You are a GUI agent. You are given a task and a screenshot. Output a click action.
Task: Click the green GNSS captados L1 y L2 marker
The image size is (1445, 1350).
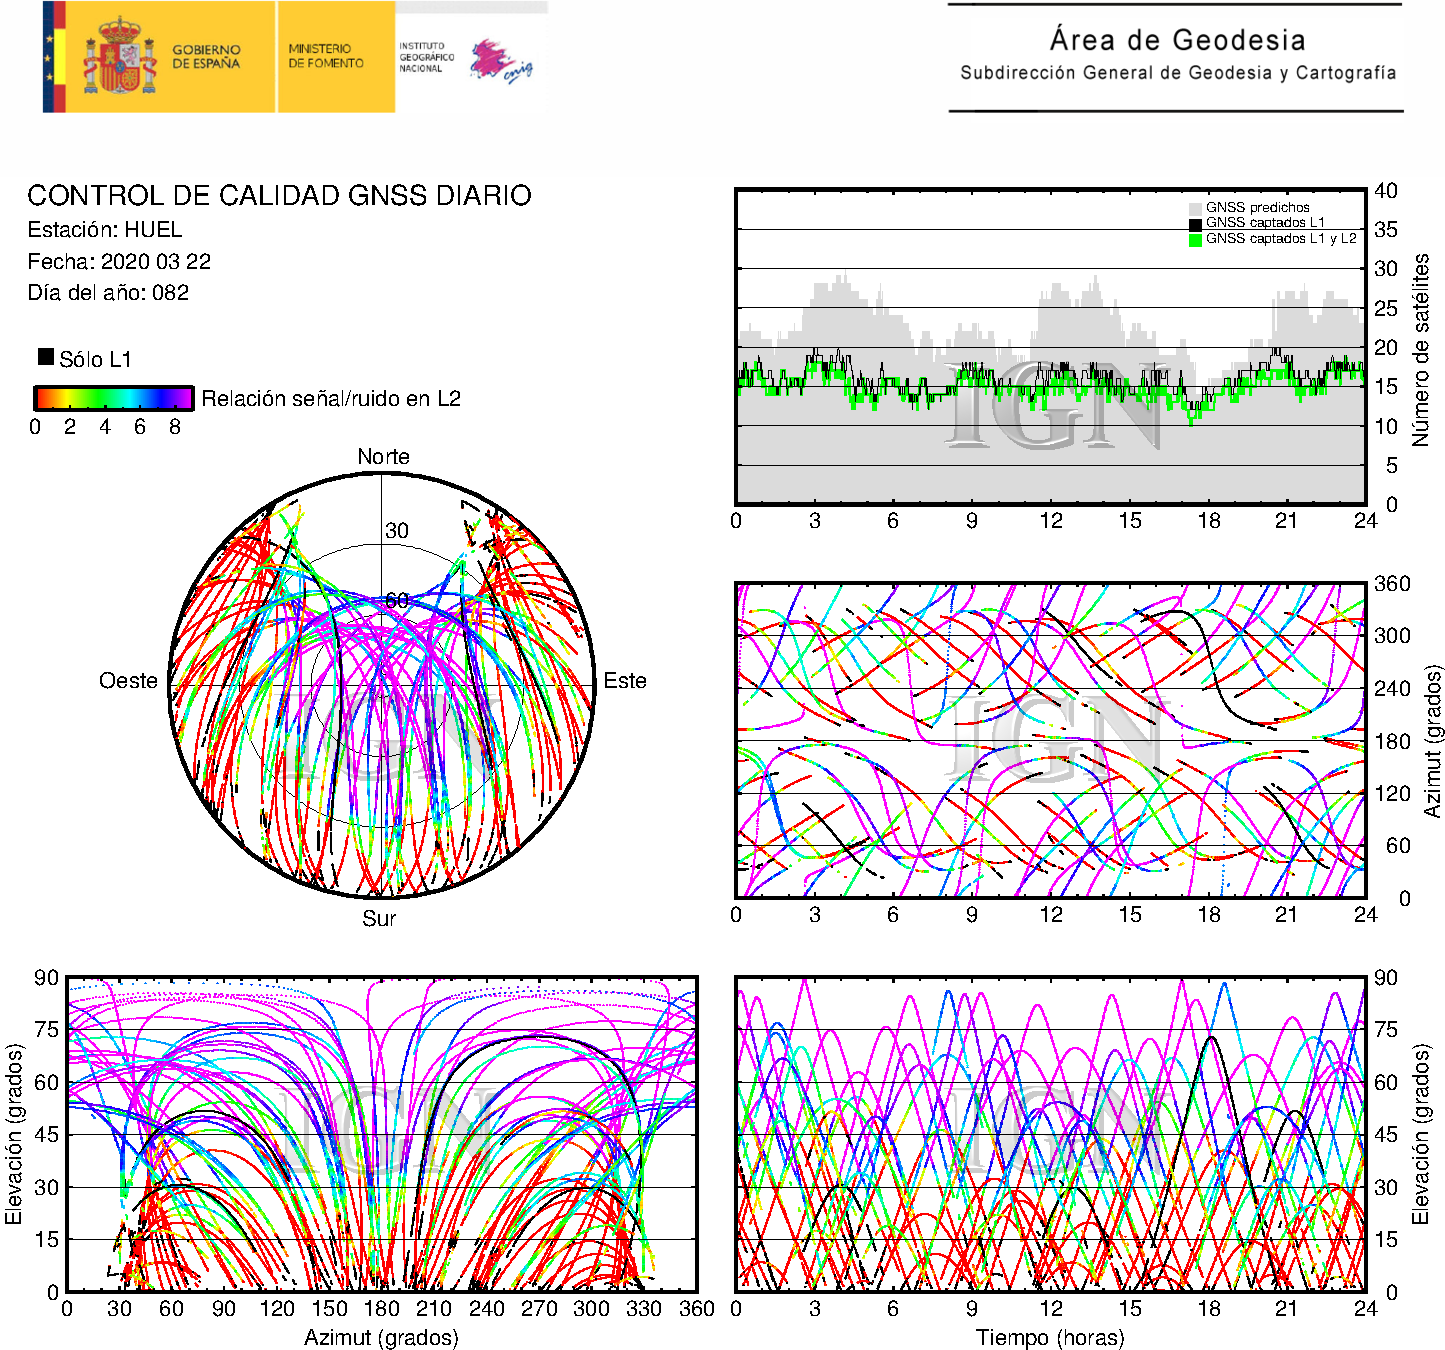[x=1195, y=239]
